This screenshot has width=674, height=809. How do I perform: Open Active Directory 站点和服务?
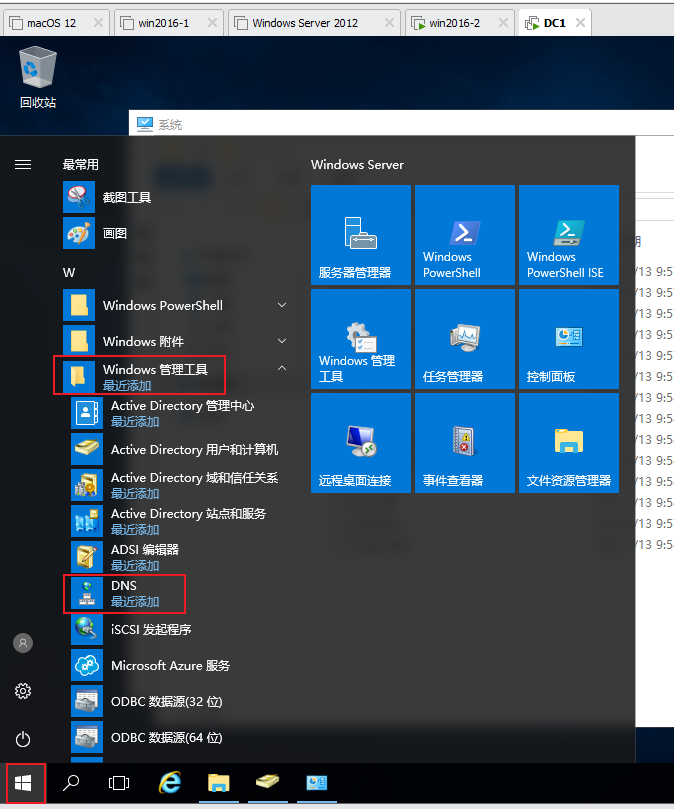coord(179,521)
